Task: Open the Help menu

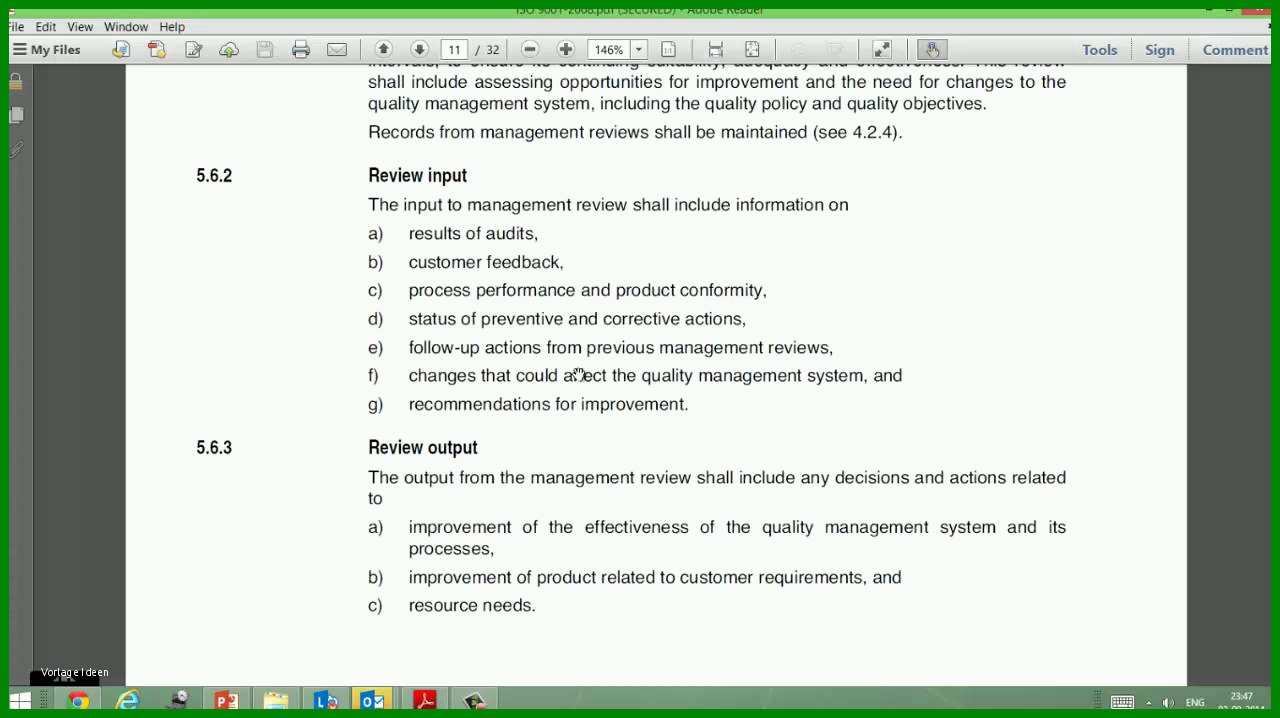Action: (172, 27)
